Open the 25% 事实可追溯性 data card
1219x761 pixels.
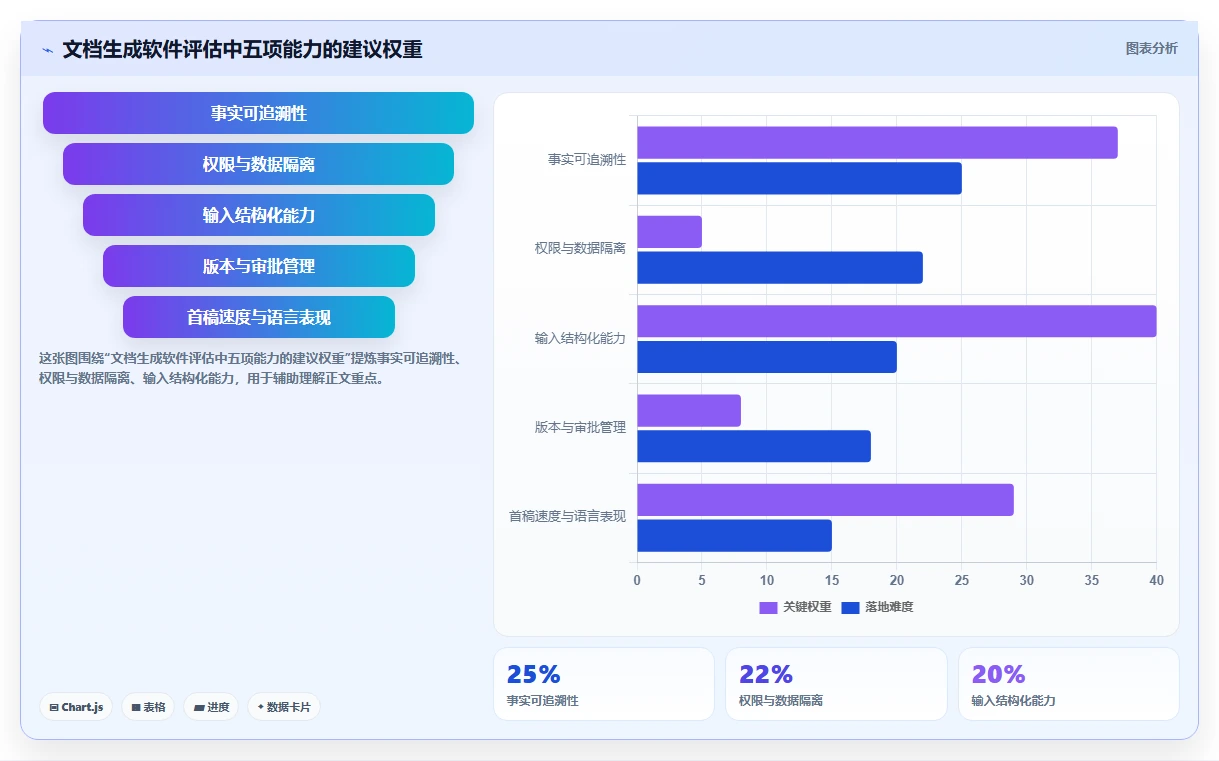click(x=604, y=684)
